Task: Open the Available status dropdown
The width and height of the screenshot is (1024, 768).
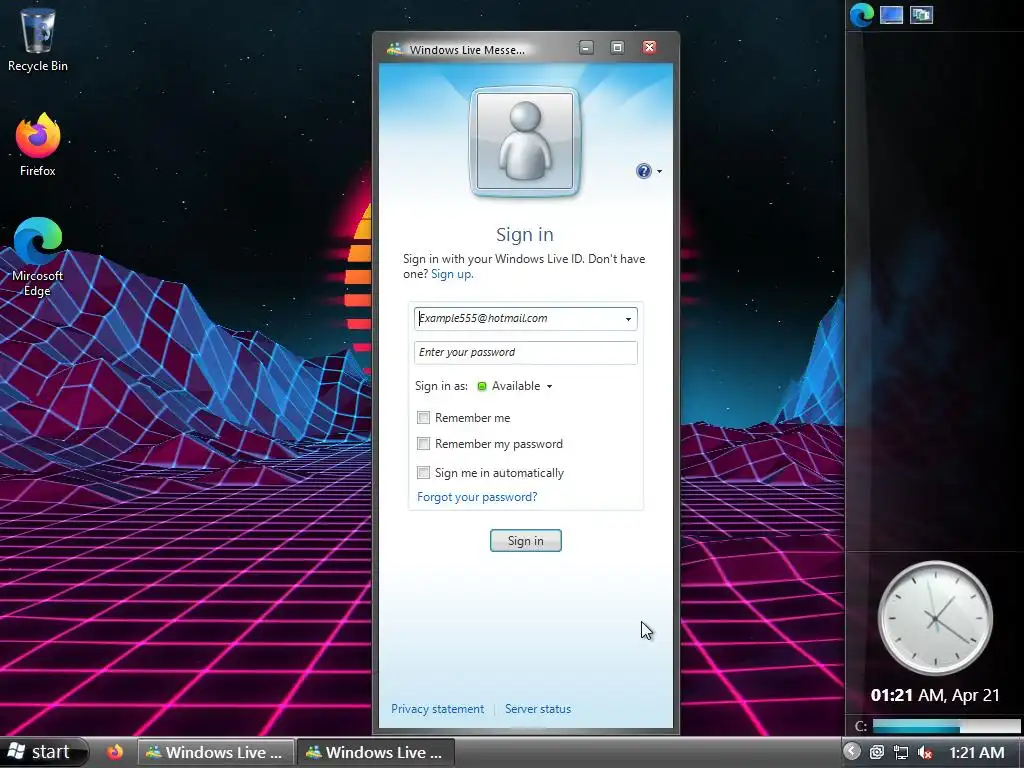Action: click(516, 386)
